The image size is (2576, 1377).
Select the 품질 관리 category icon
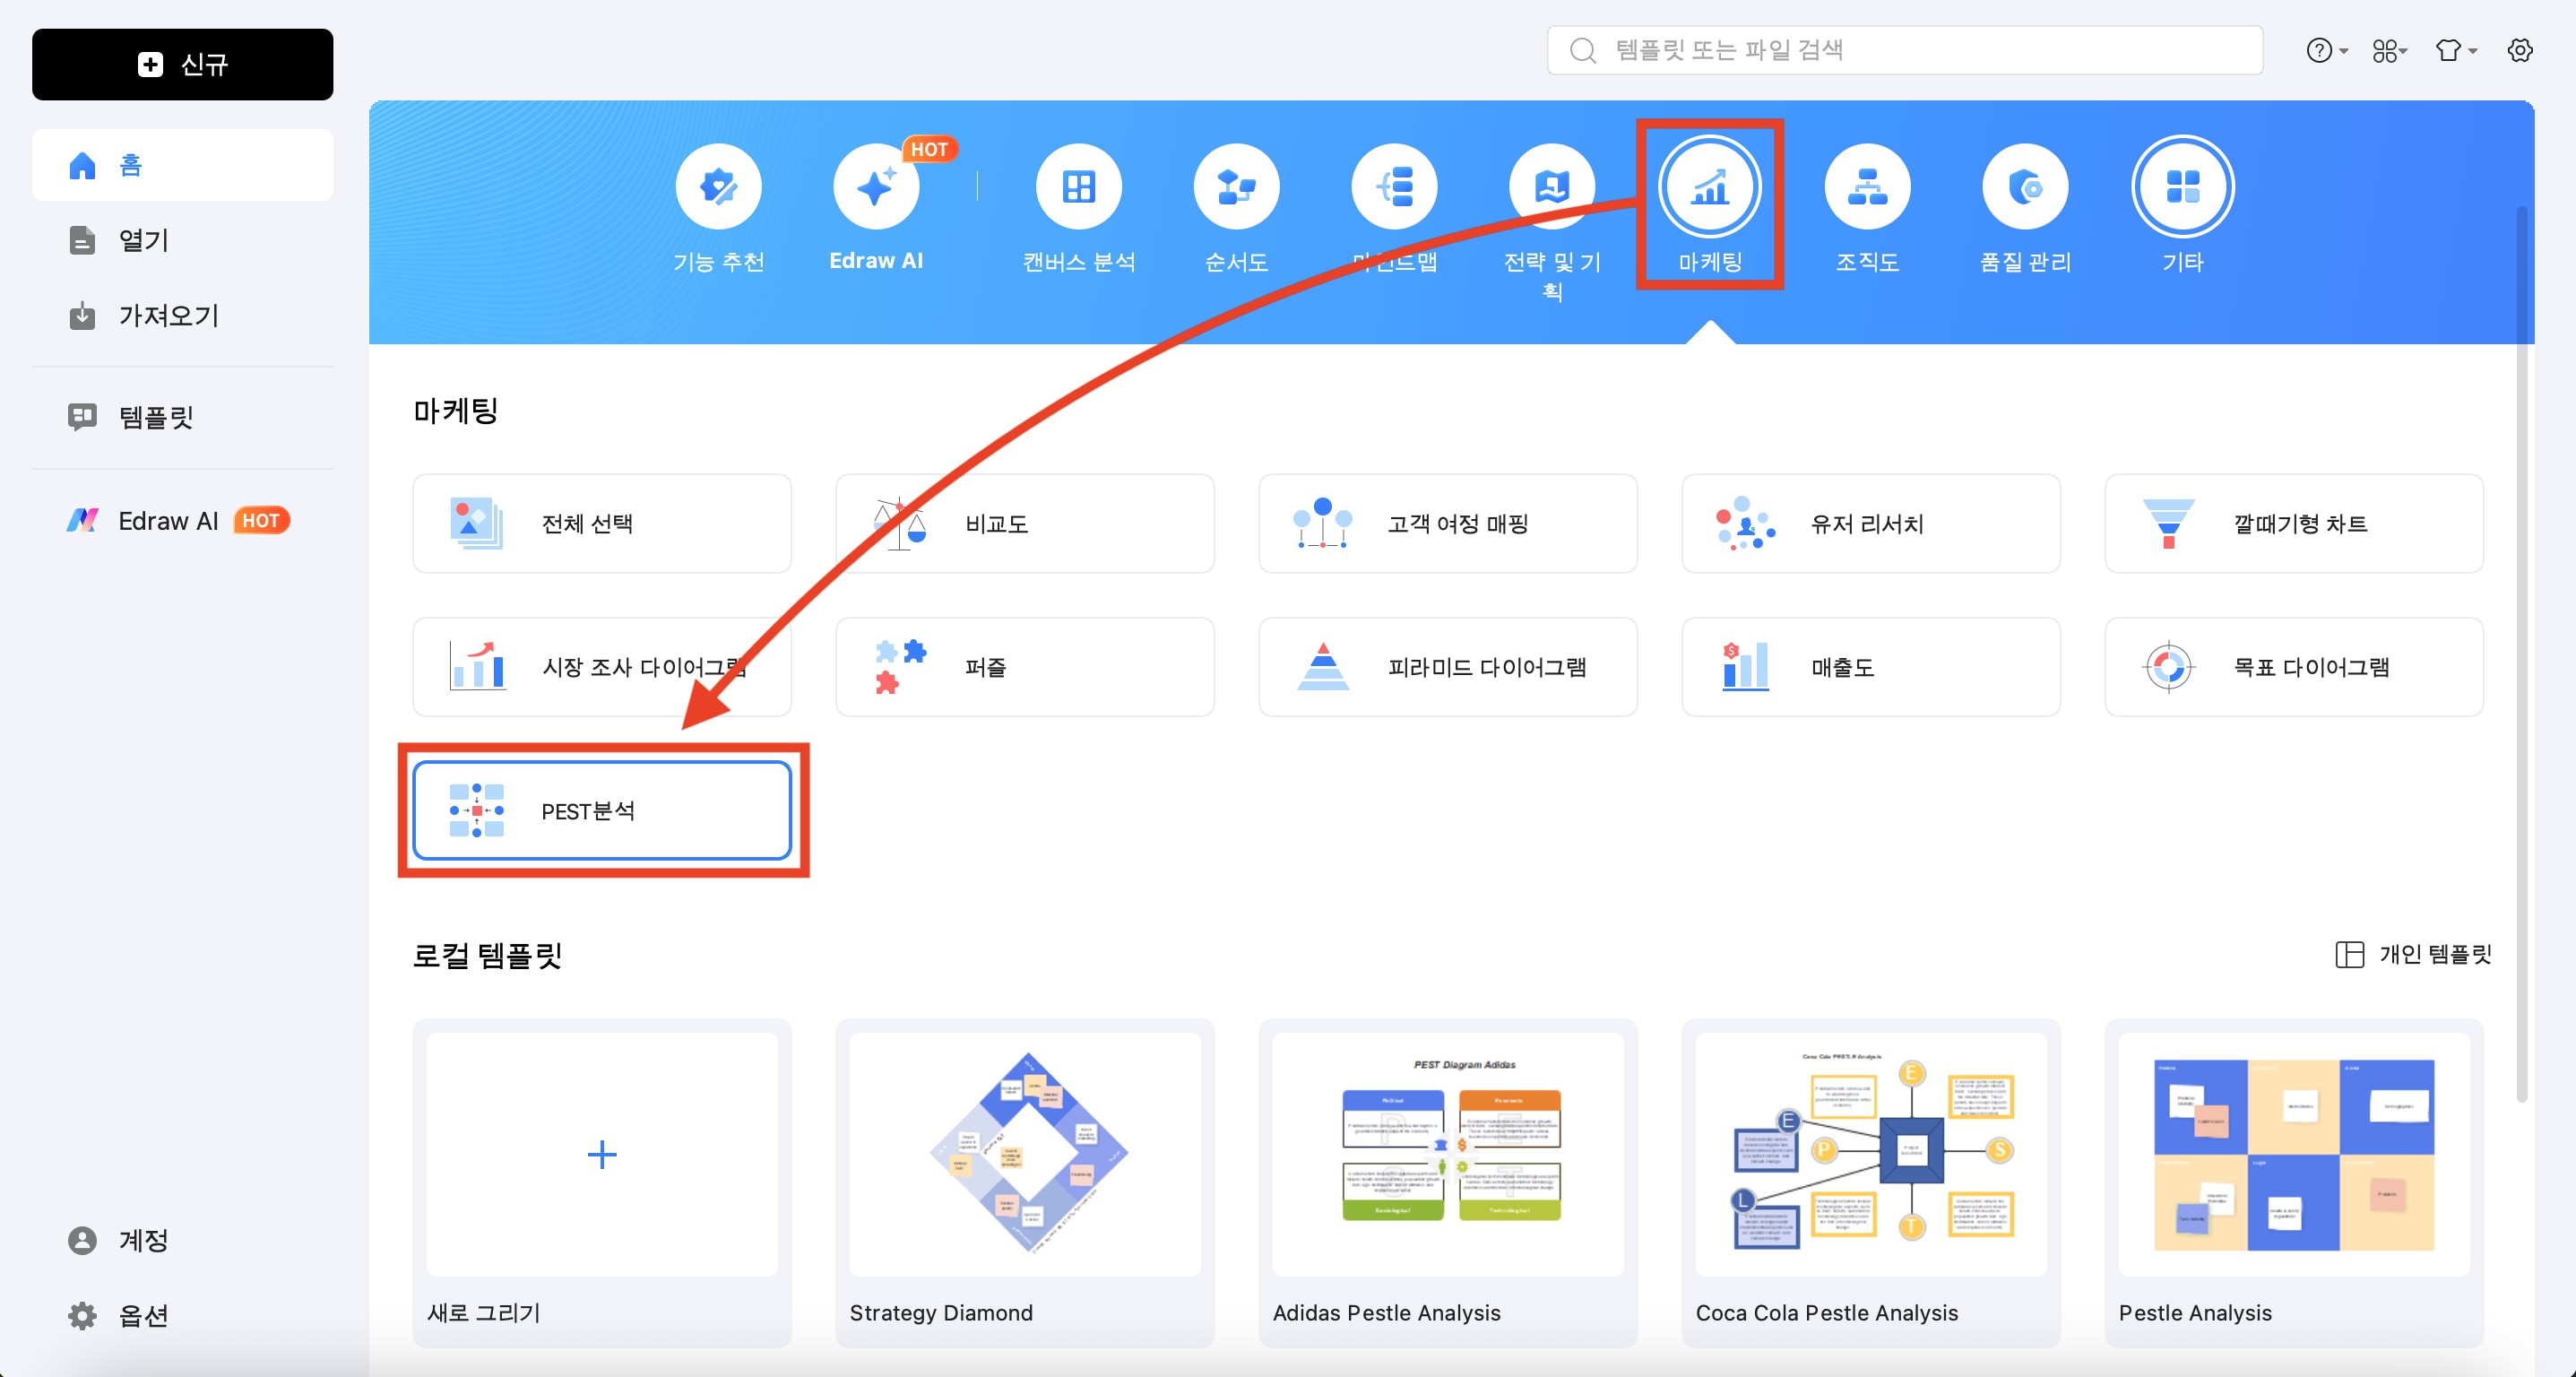tap(2025, 187)
